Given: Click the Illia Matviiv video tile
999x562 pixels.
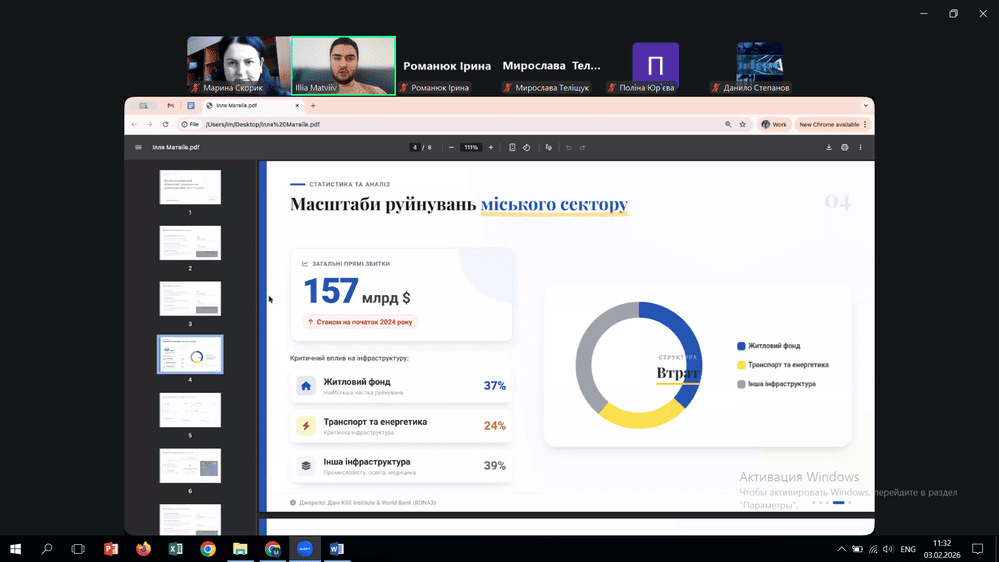Looking at the screenshot, I should [x=343, y=66].
